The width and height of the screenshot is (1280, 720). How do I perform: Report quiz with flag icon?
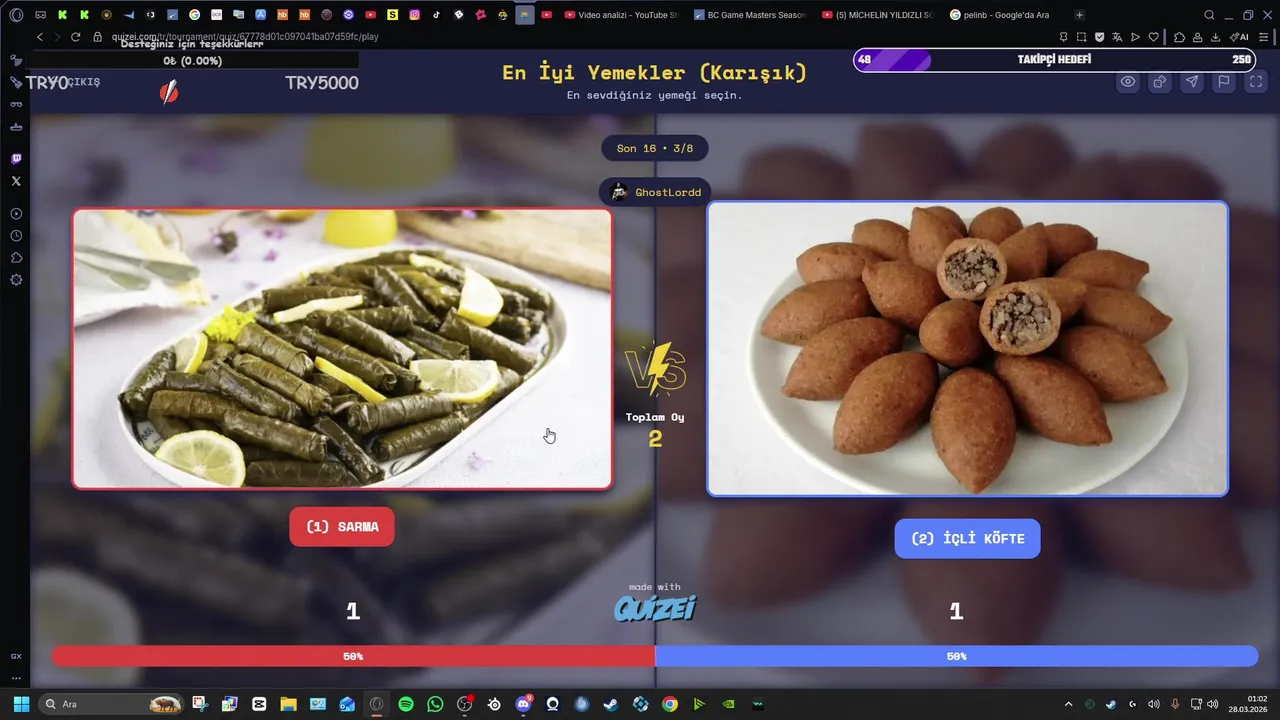point(1224,82)
